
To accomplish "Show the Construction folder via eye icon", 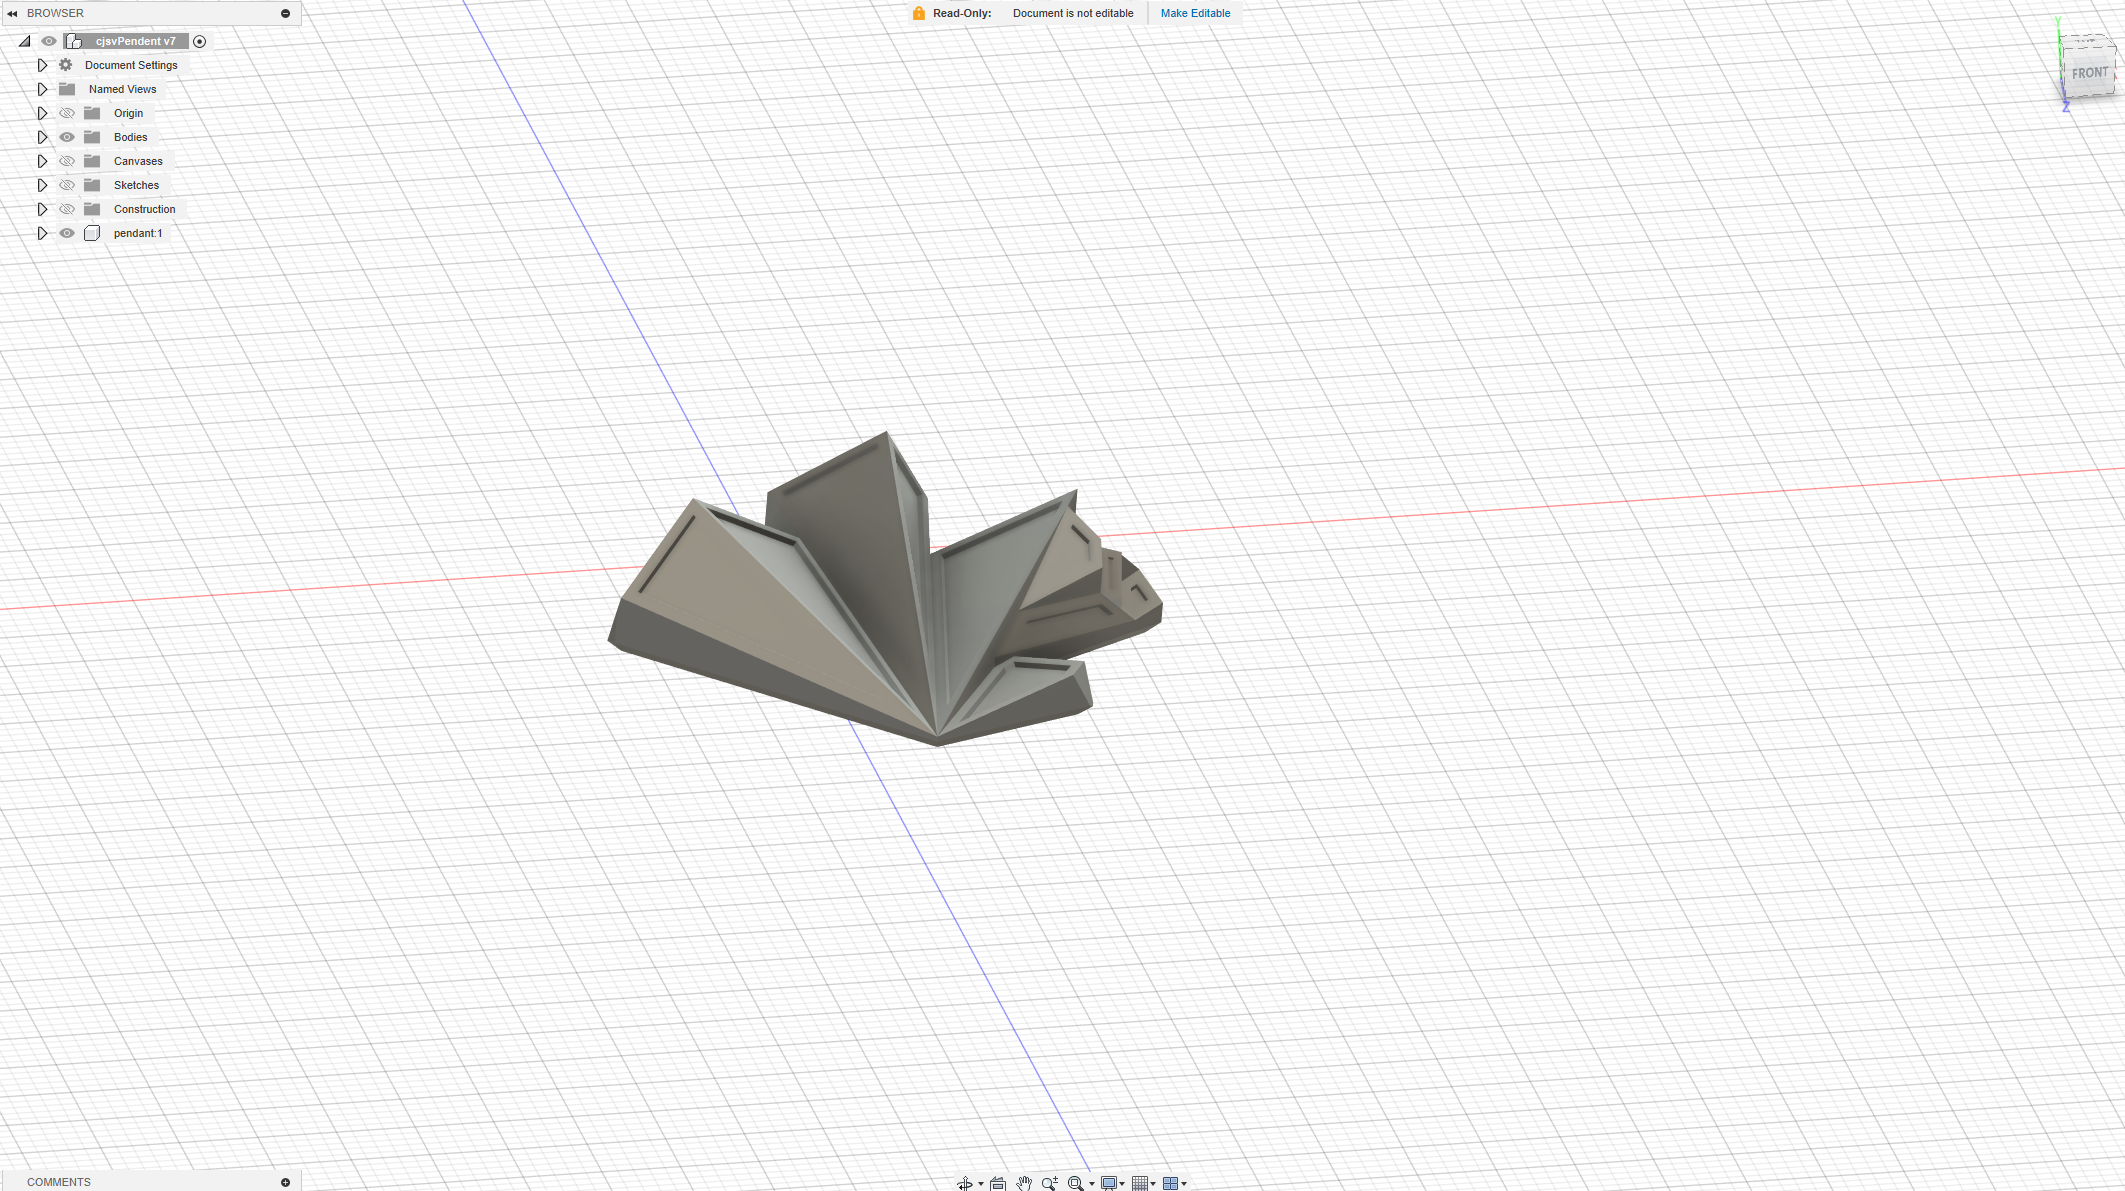I will coord(67,209).
